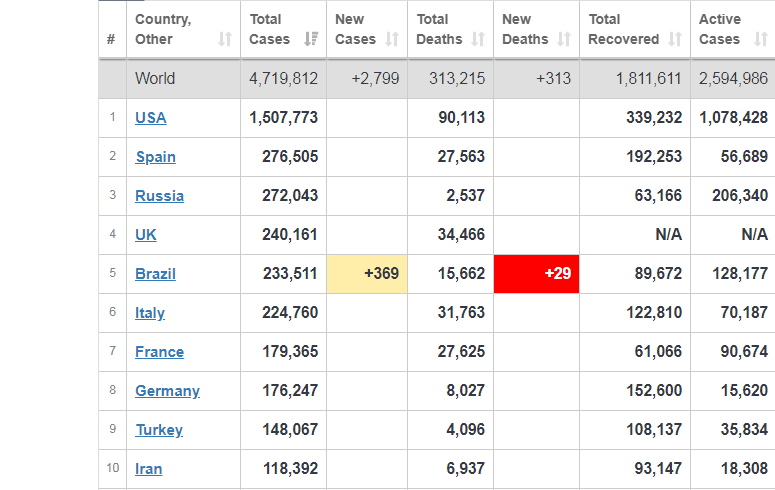This screenshot has height=490, width=775.
Task: Open the Germany country link
Action: pyautogui.click(x=168, y=391)
